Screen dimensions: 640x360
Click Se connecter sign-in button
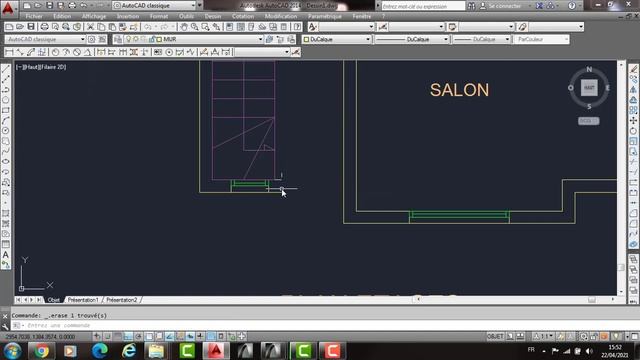tap(505, 6)
